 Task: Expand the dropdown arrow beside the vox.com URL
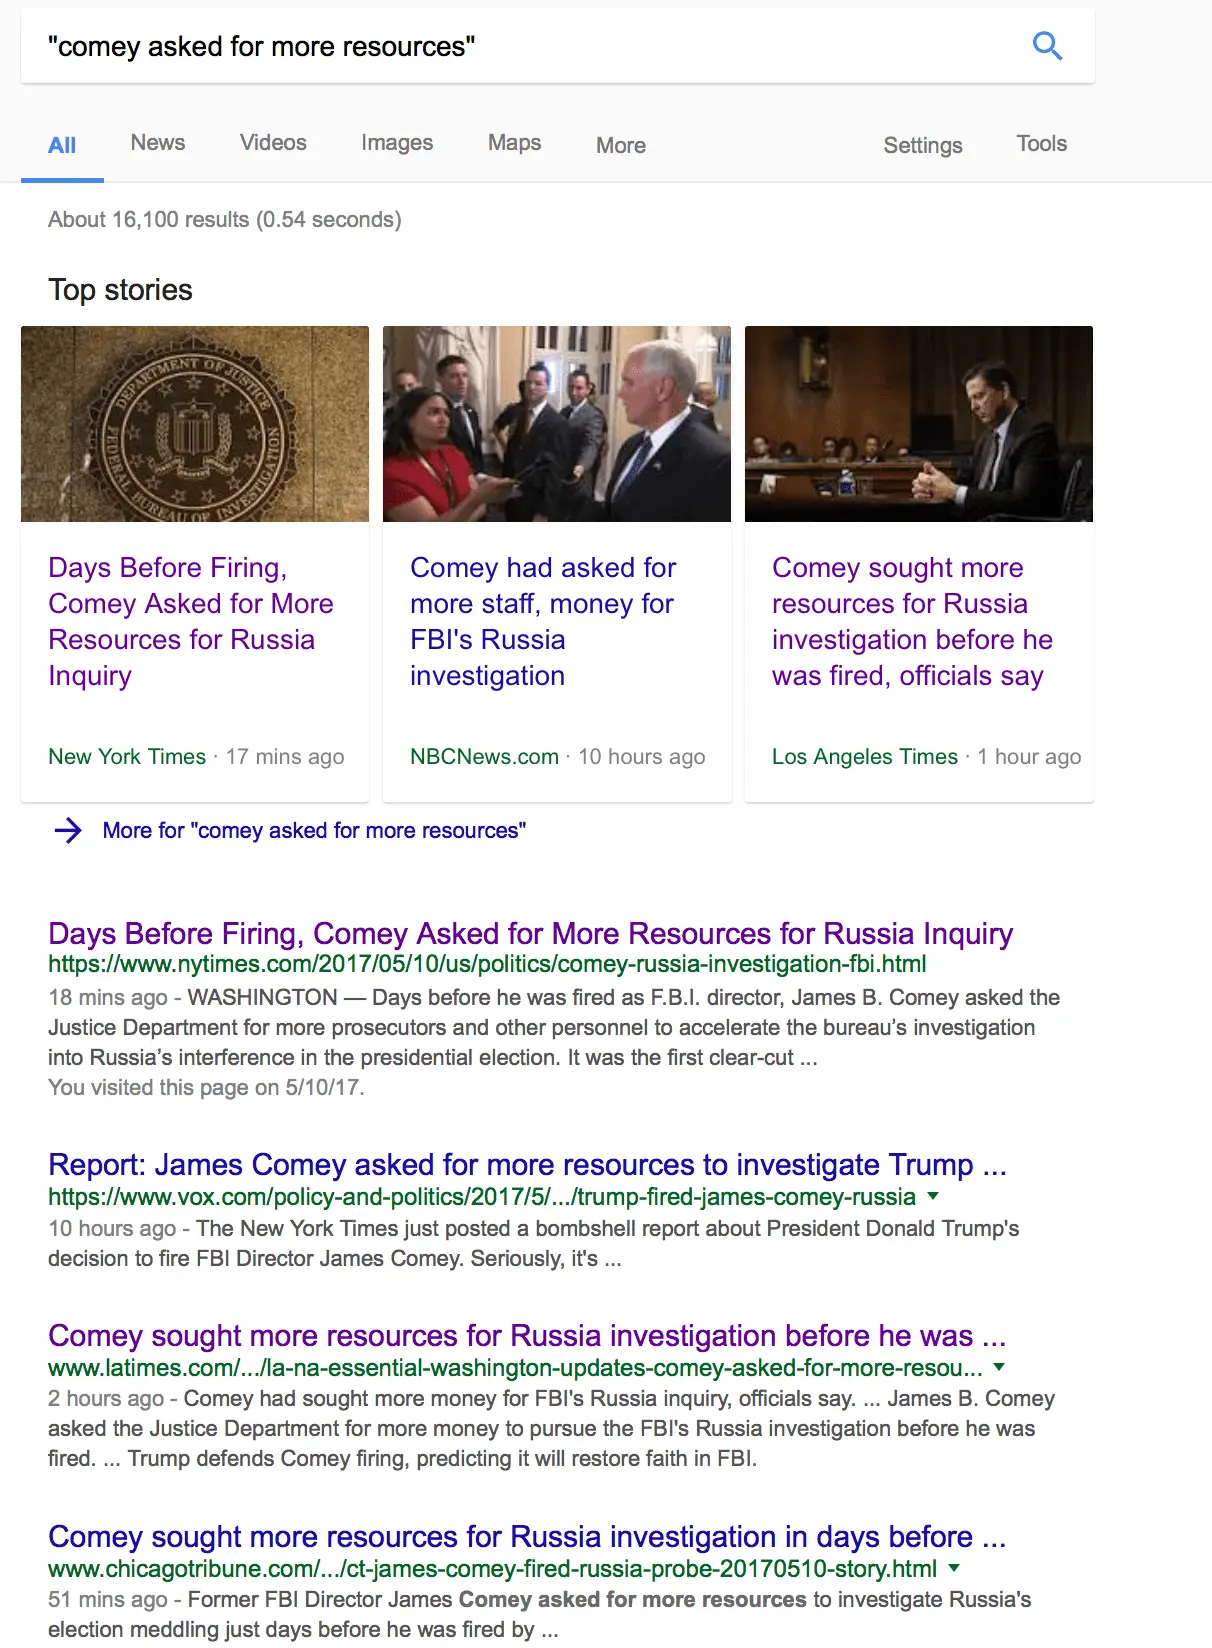933,1196
